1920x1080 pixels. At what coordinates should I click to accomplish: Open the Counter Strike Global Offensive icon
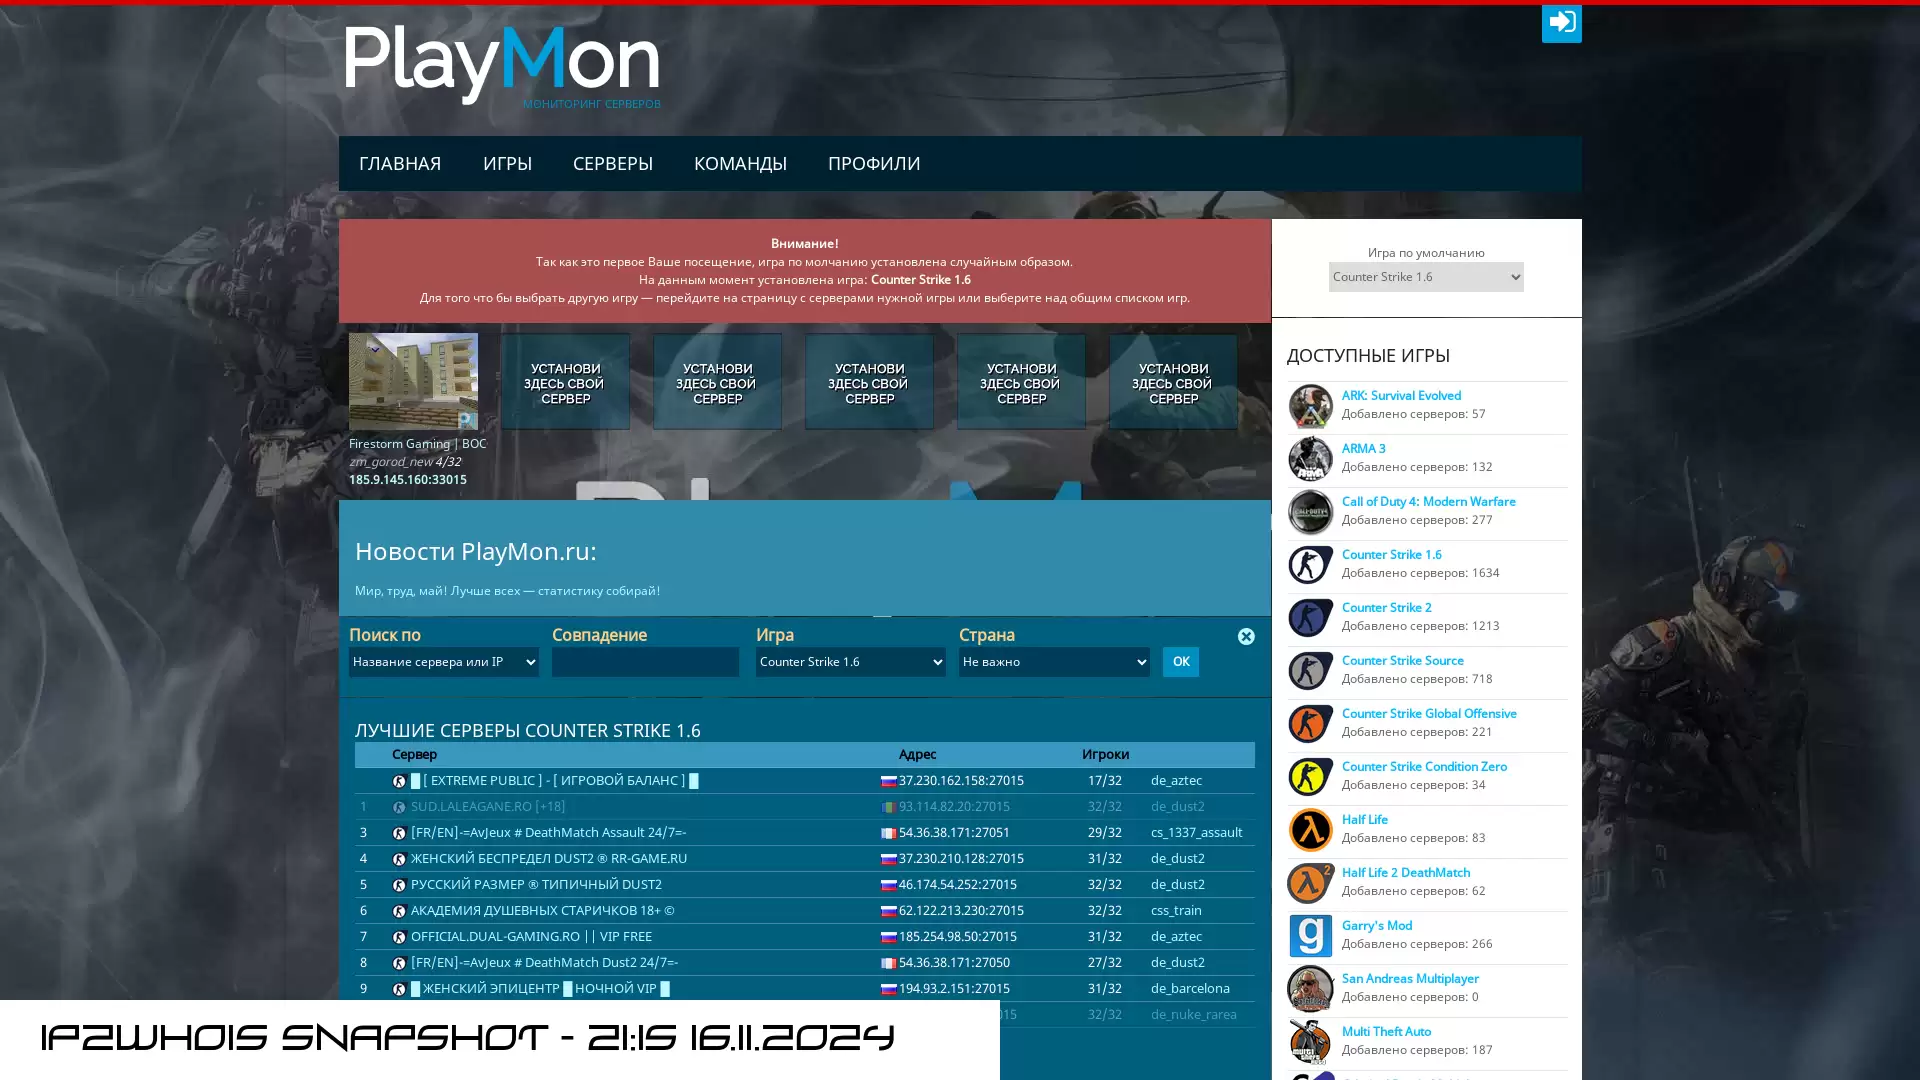(x=1310, y=724)
